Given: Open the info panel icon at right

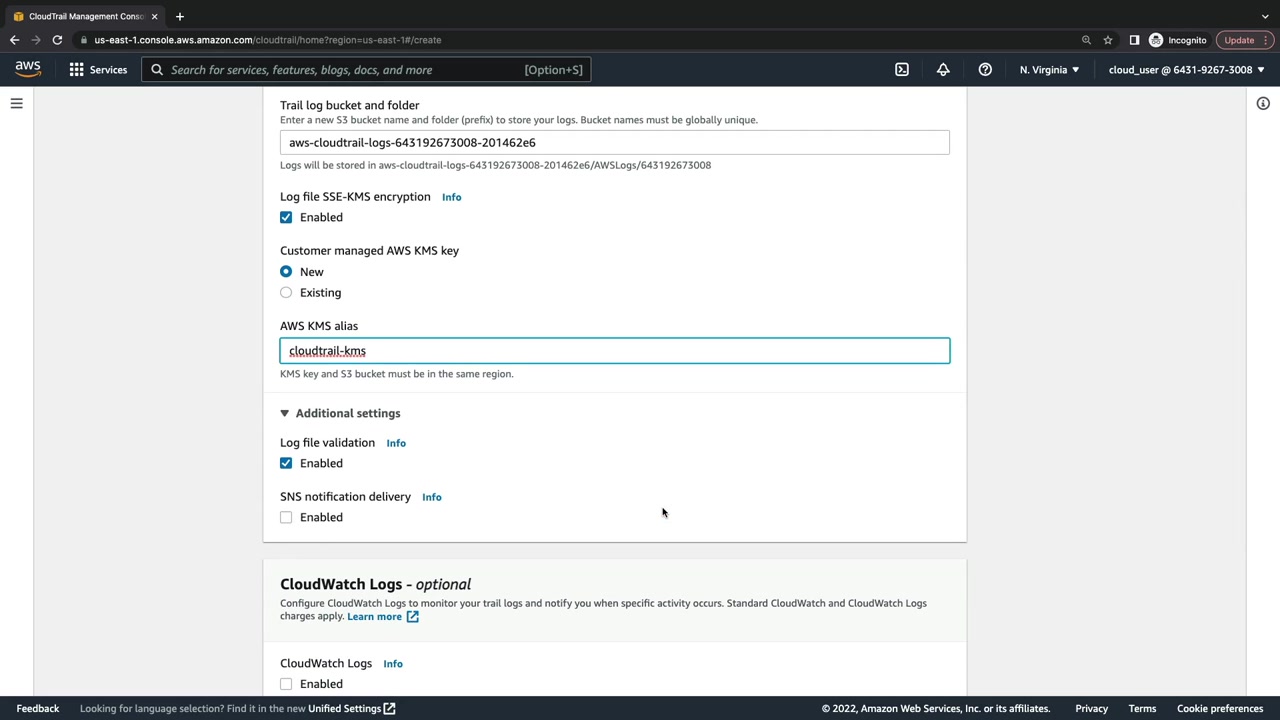Looking at the screenshot, I should pyautogui.click(x=1263, y=103).
